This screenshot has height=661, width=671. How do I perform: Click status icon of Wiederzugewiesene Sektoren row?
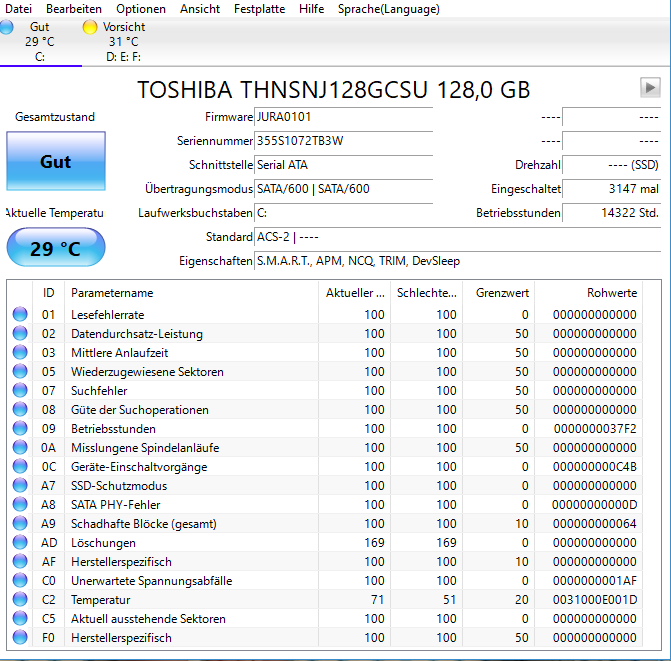pos(20,371)
